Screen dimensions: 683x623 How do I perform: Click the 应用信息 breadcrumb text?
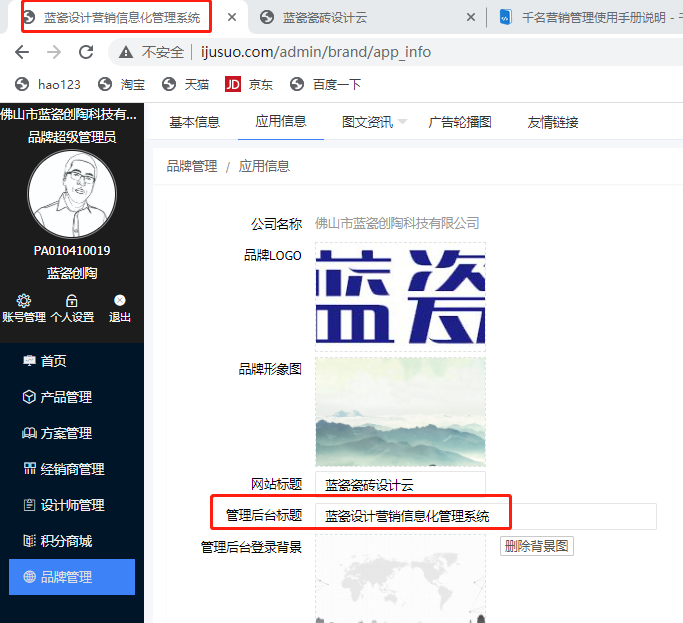(x=264, y=166)
